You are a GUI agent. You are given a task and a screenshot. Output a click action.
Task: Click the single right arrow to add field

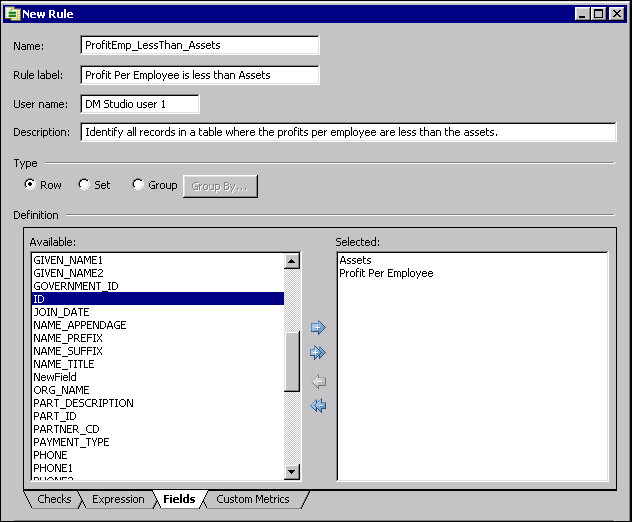coord(319,327)
